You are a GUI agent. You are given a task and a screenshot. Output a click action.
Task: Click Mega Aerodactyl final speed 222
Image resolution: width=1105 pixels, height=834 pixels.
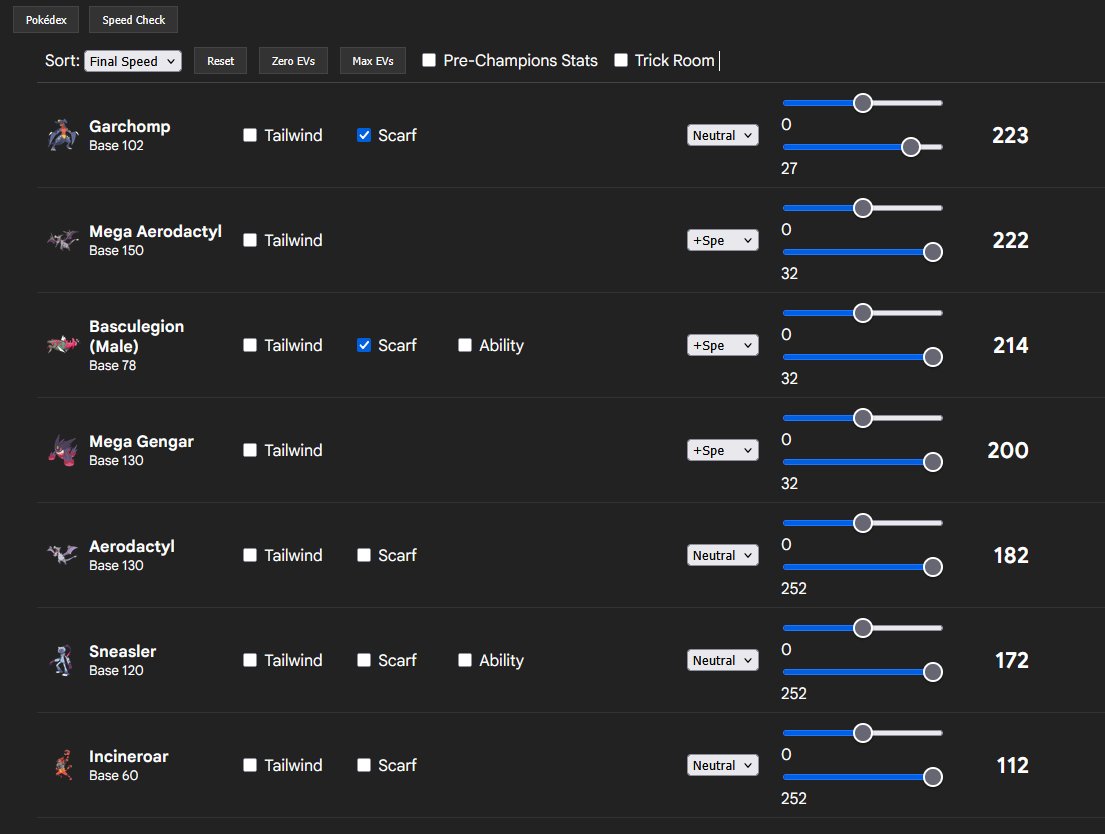[x=1010, y=240]
